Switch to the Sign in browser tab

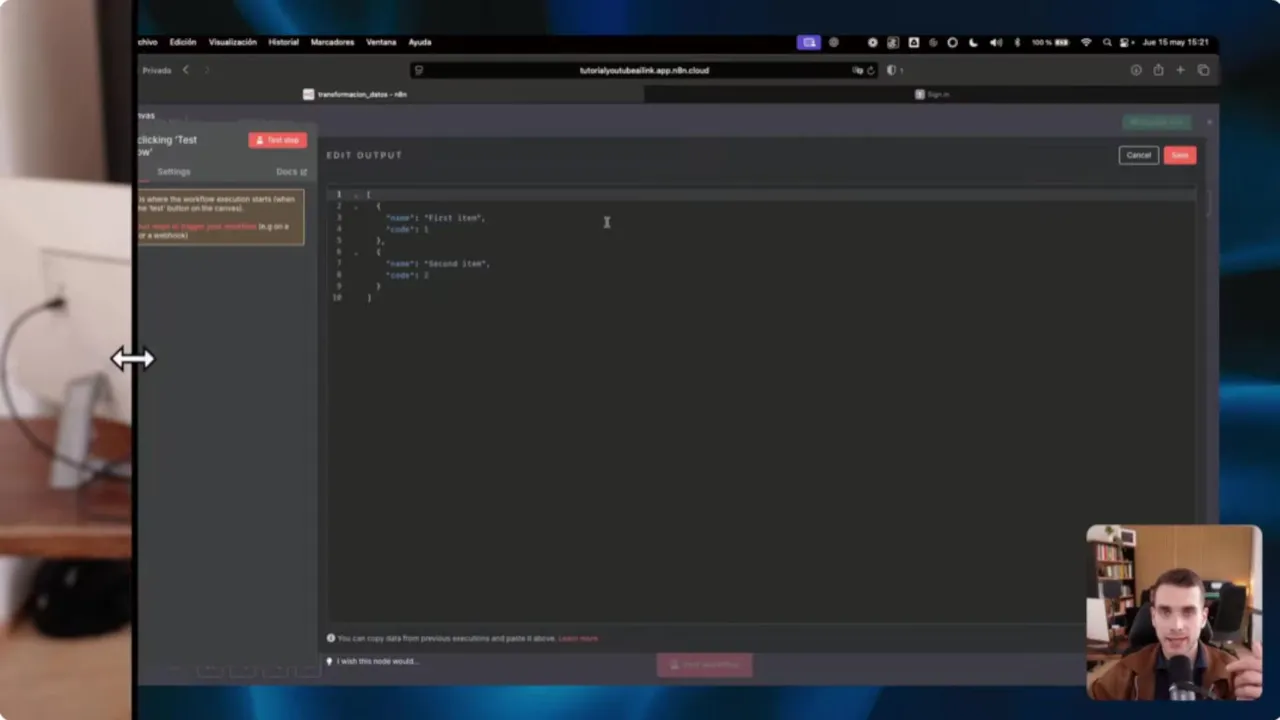point(932,94)
